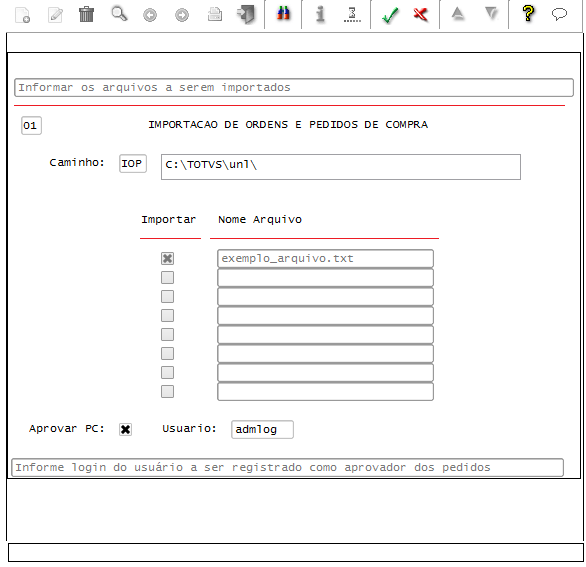Click the binoculars find icon

click(283, 14)
